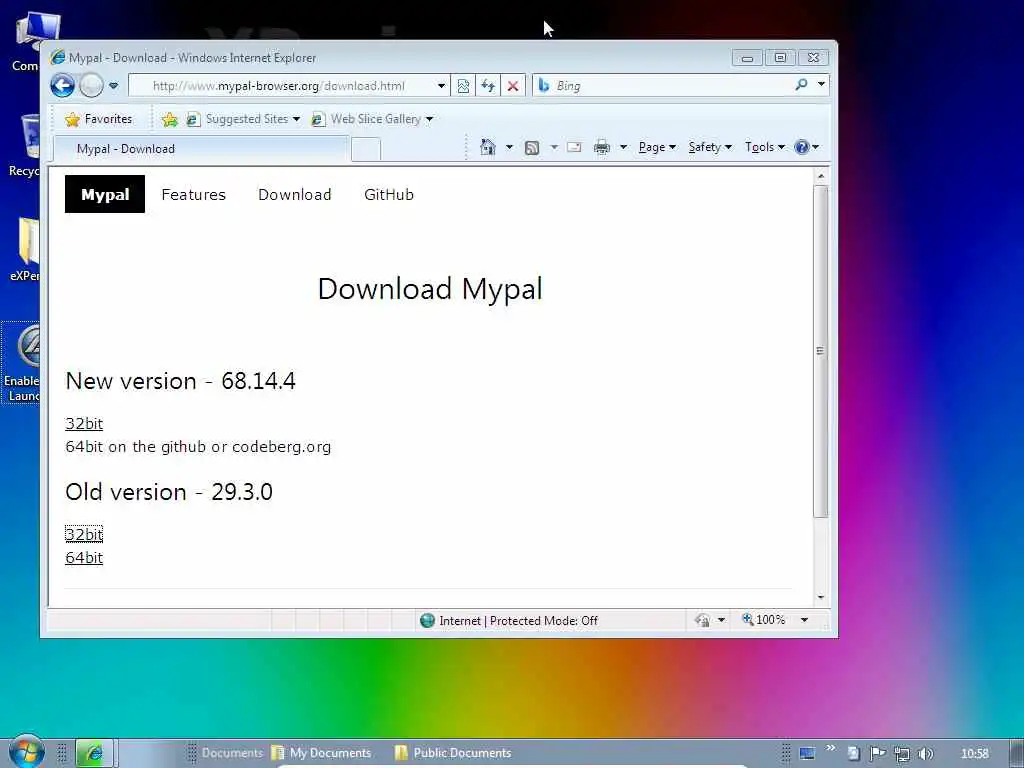Open the recent pages dropdown arrow
The height and width of the screenshot is (768, 1024).
114,86
